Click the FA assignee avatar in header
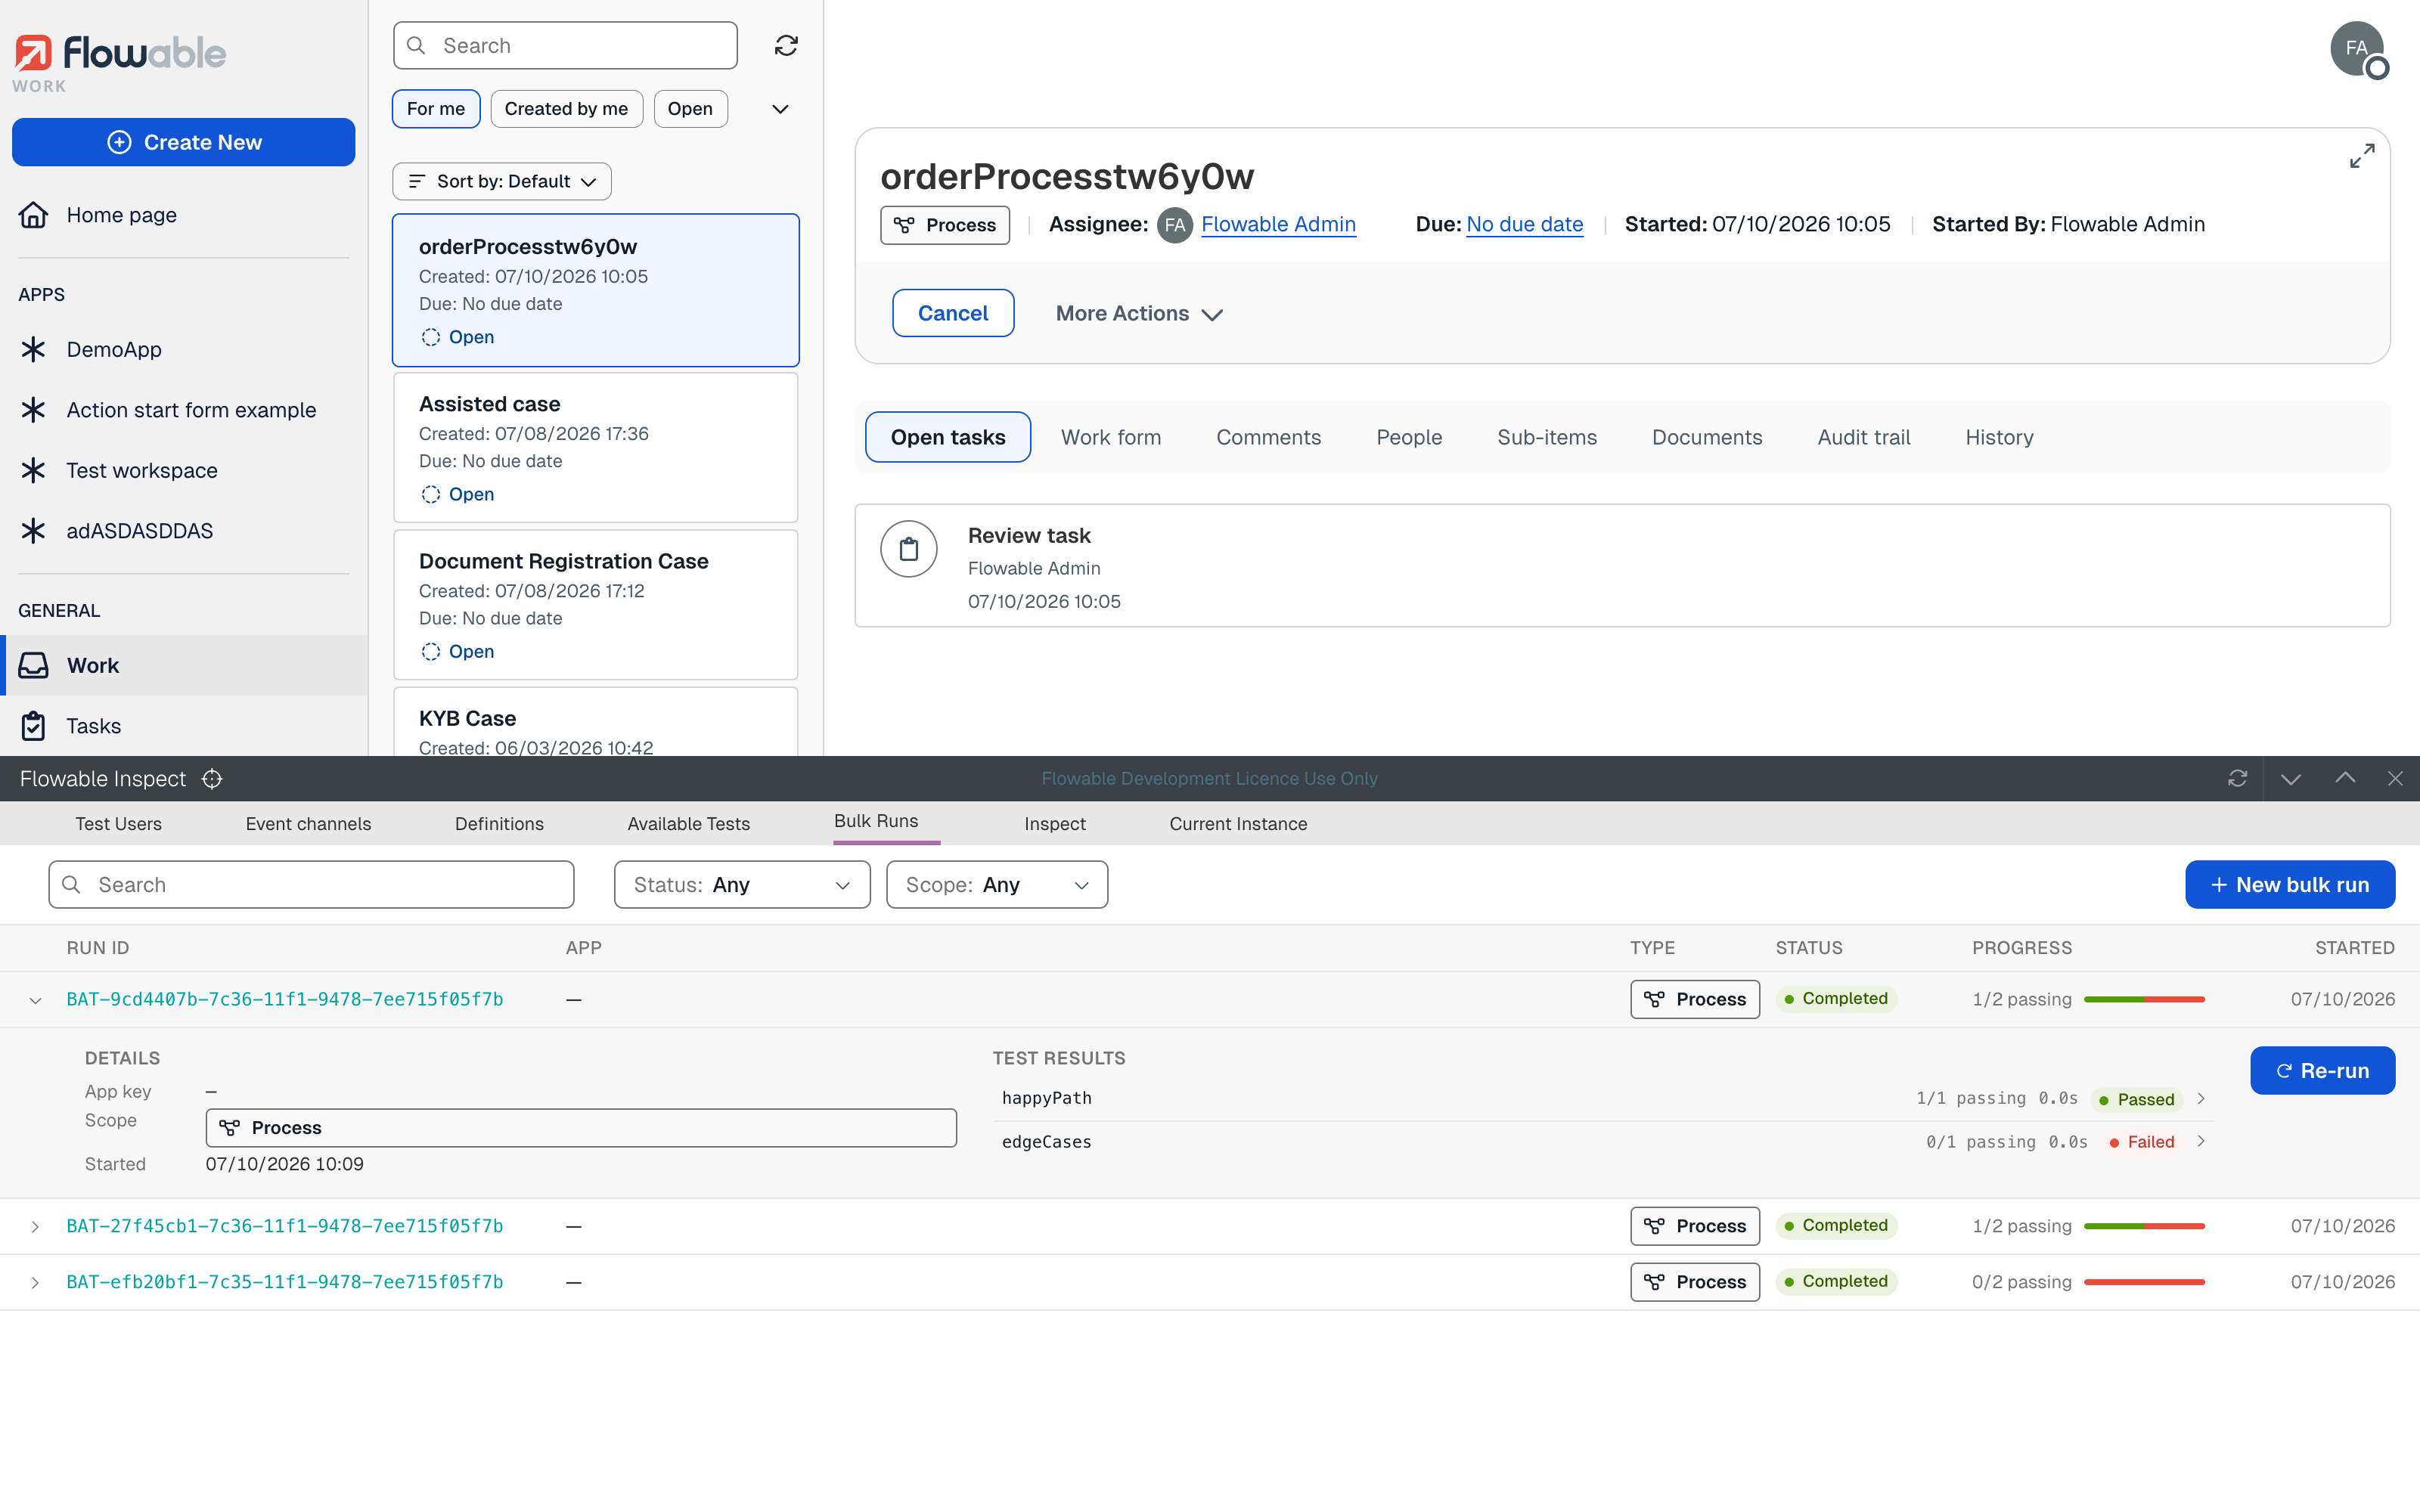Screen dimensions: 2420x1512 coord(1175,225)
